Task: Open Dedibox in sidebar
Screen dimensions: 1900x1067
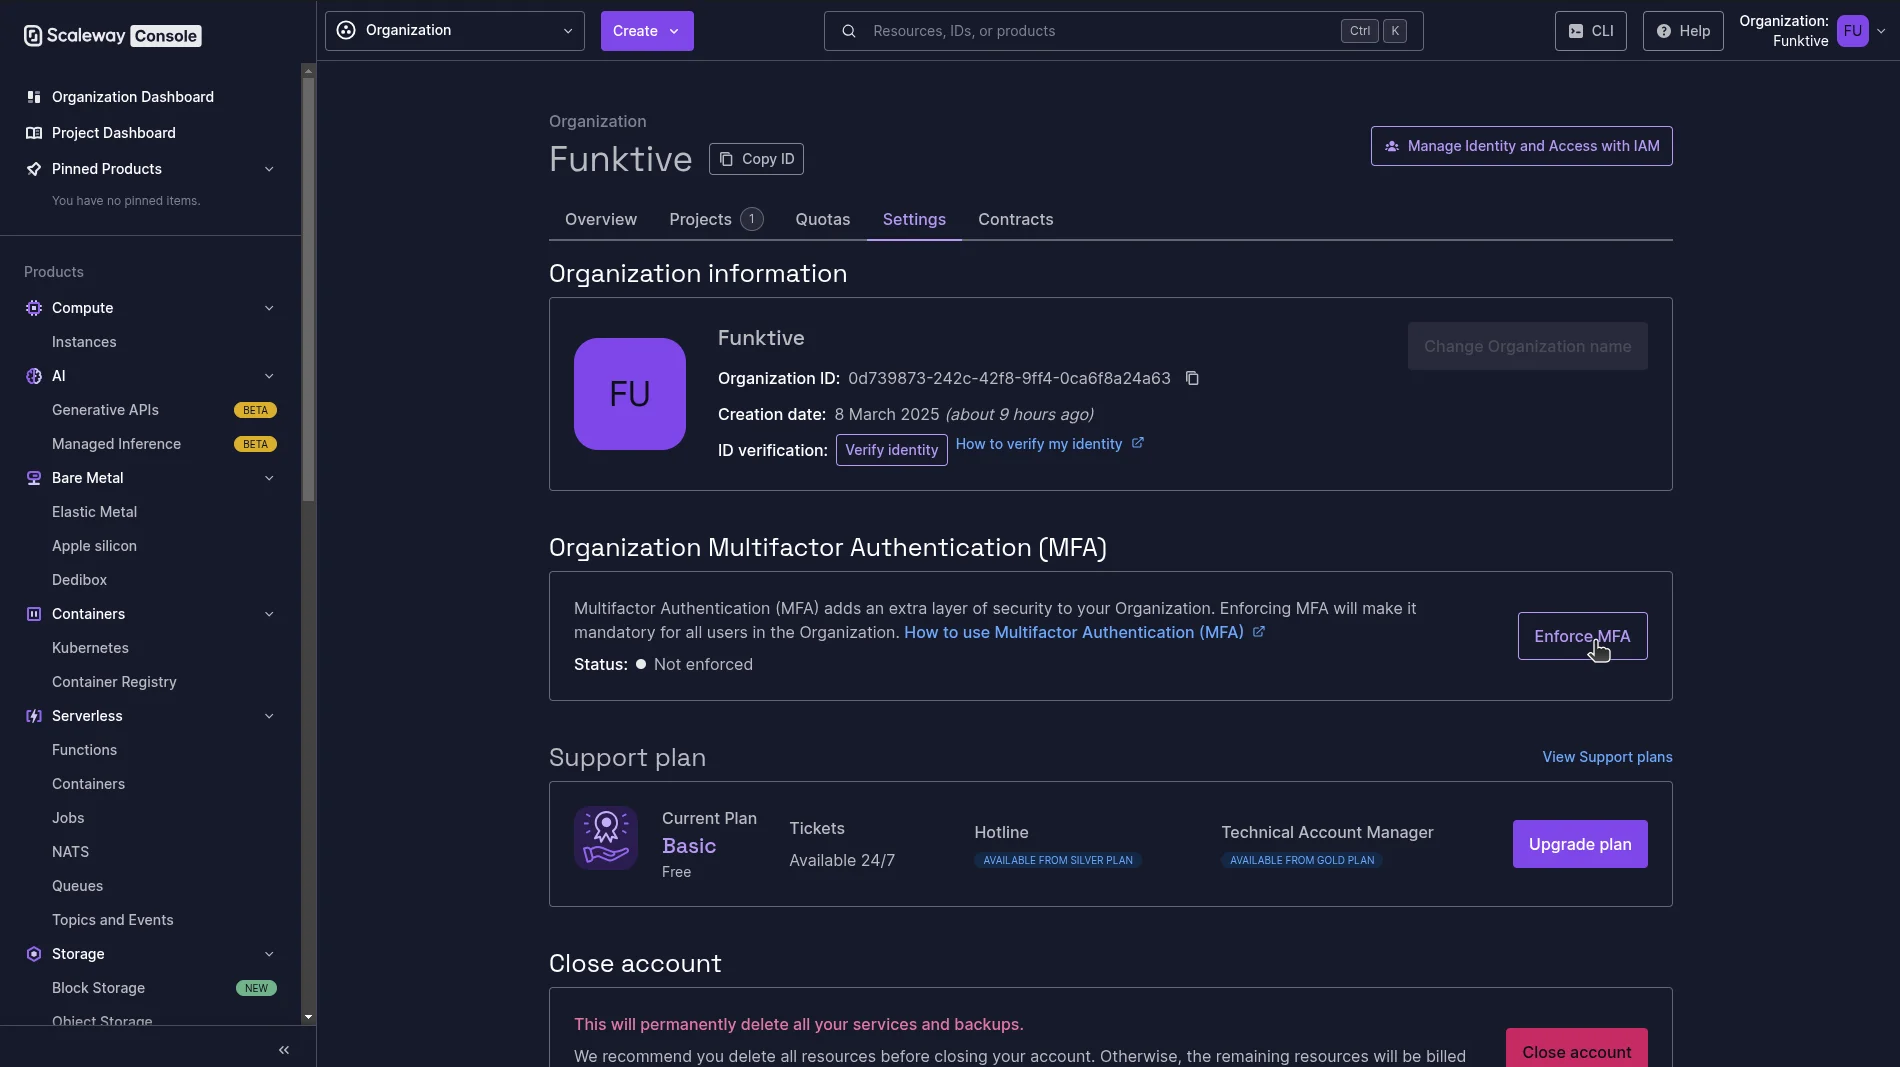Action: [79, 580]
